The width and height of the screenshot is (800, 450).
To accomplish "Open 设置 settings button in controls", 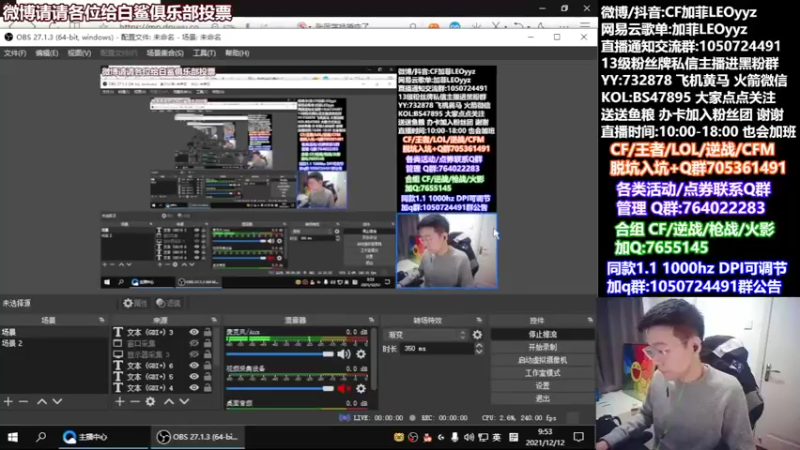I will [542, 386].
